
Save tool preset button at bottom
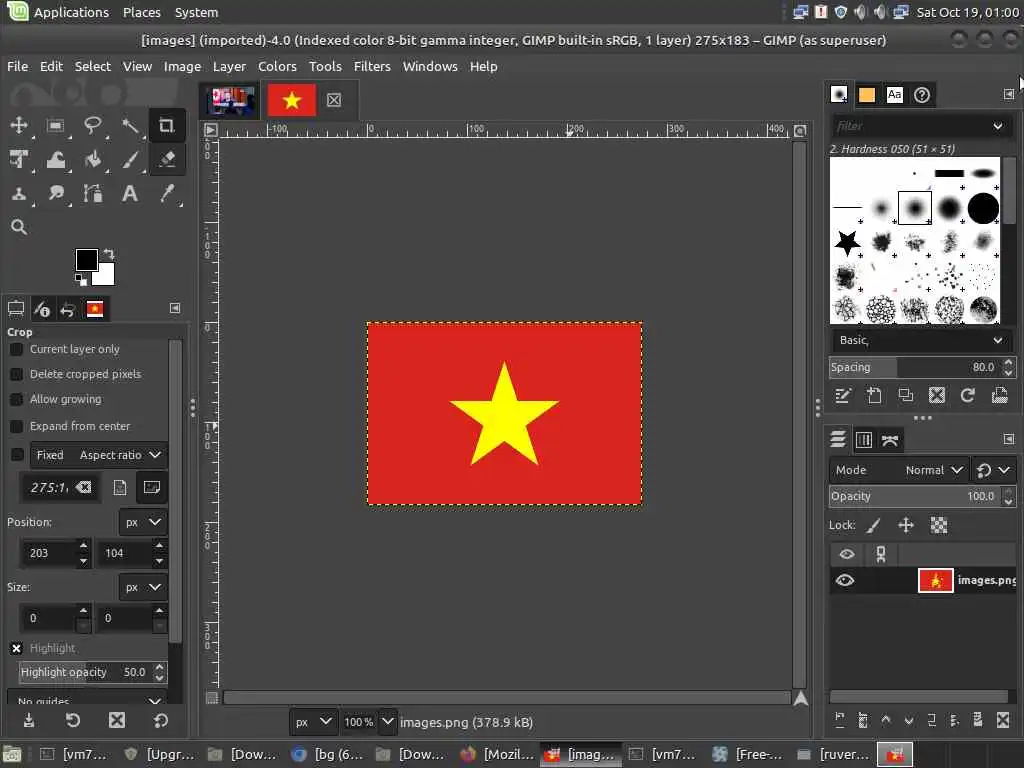point(29,720)
